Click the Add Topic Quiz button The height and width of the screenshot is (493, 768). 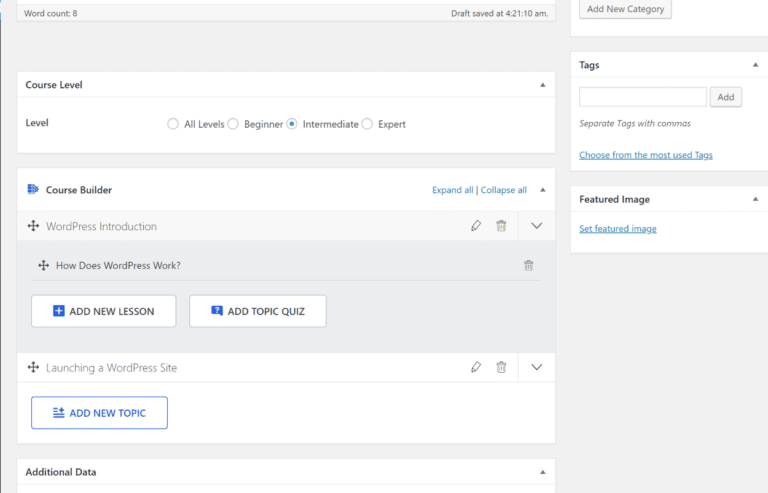point(258,311)
